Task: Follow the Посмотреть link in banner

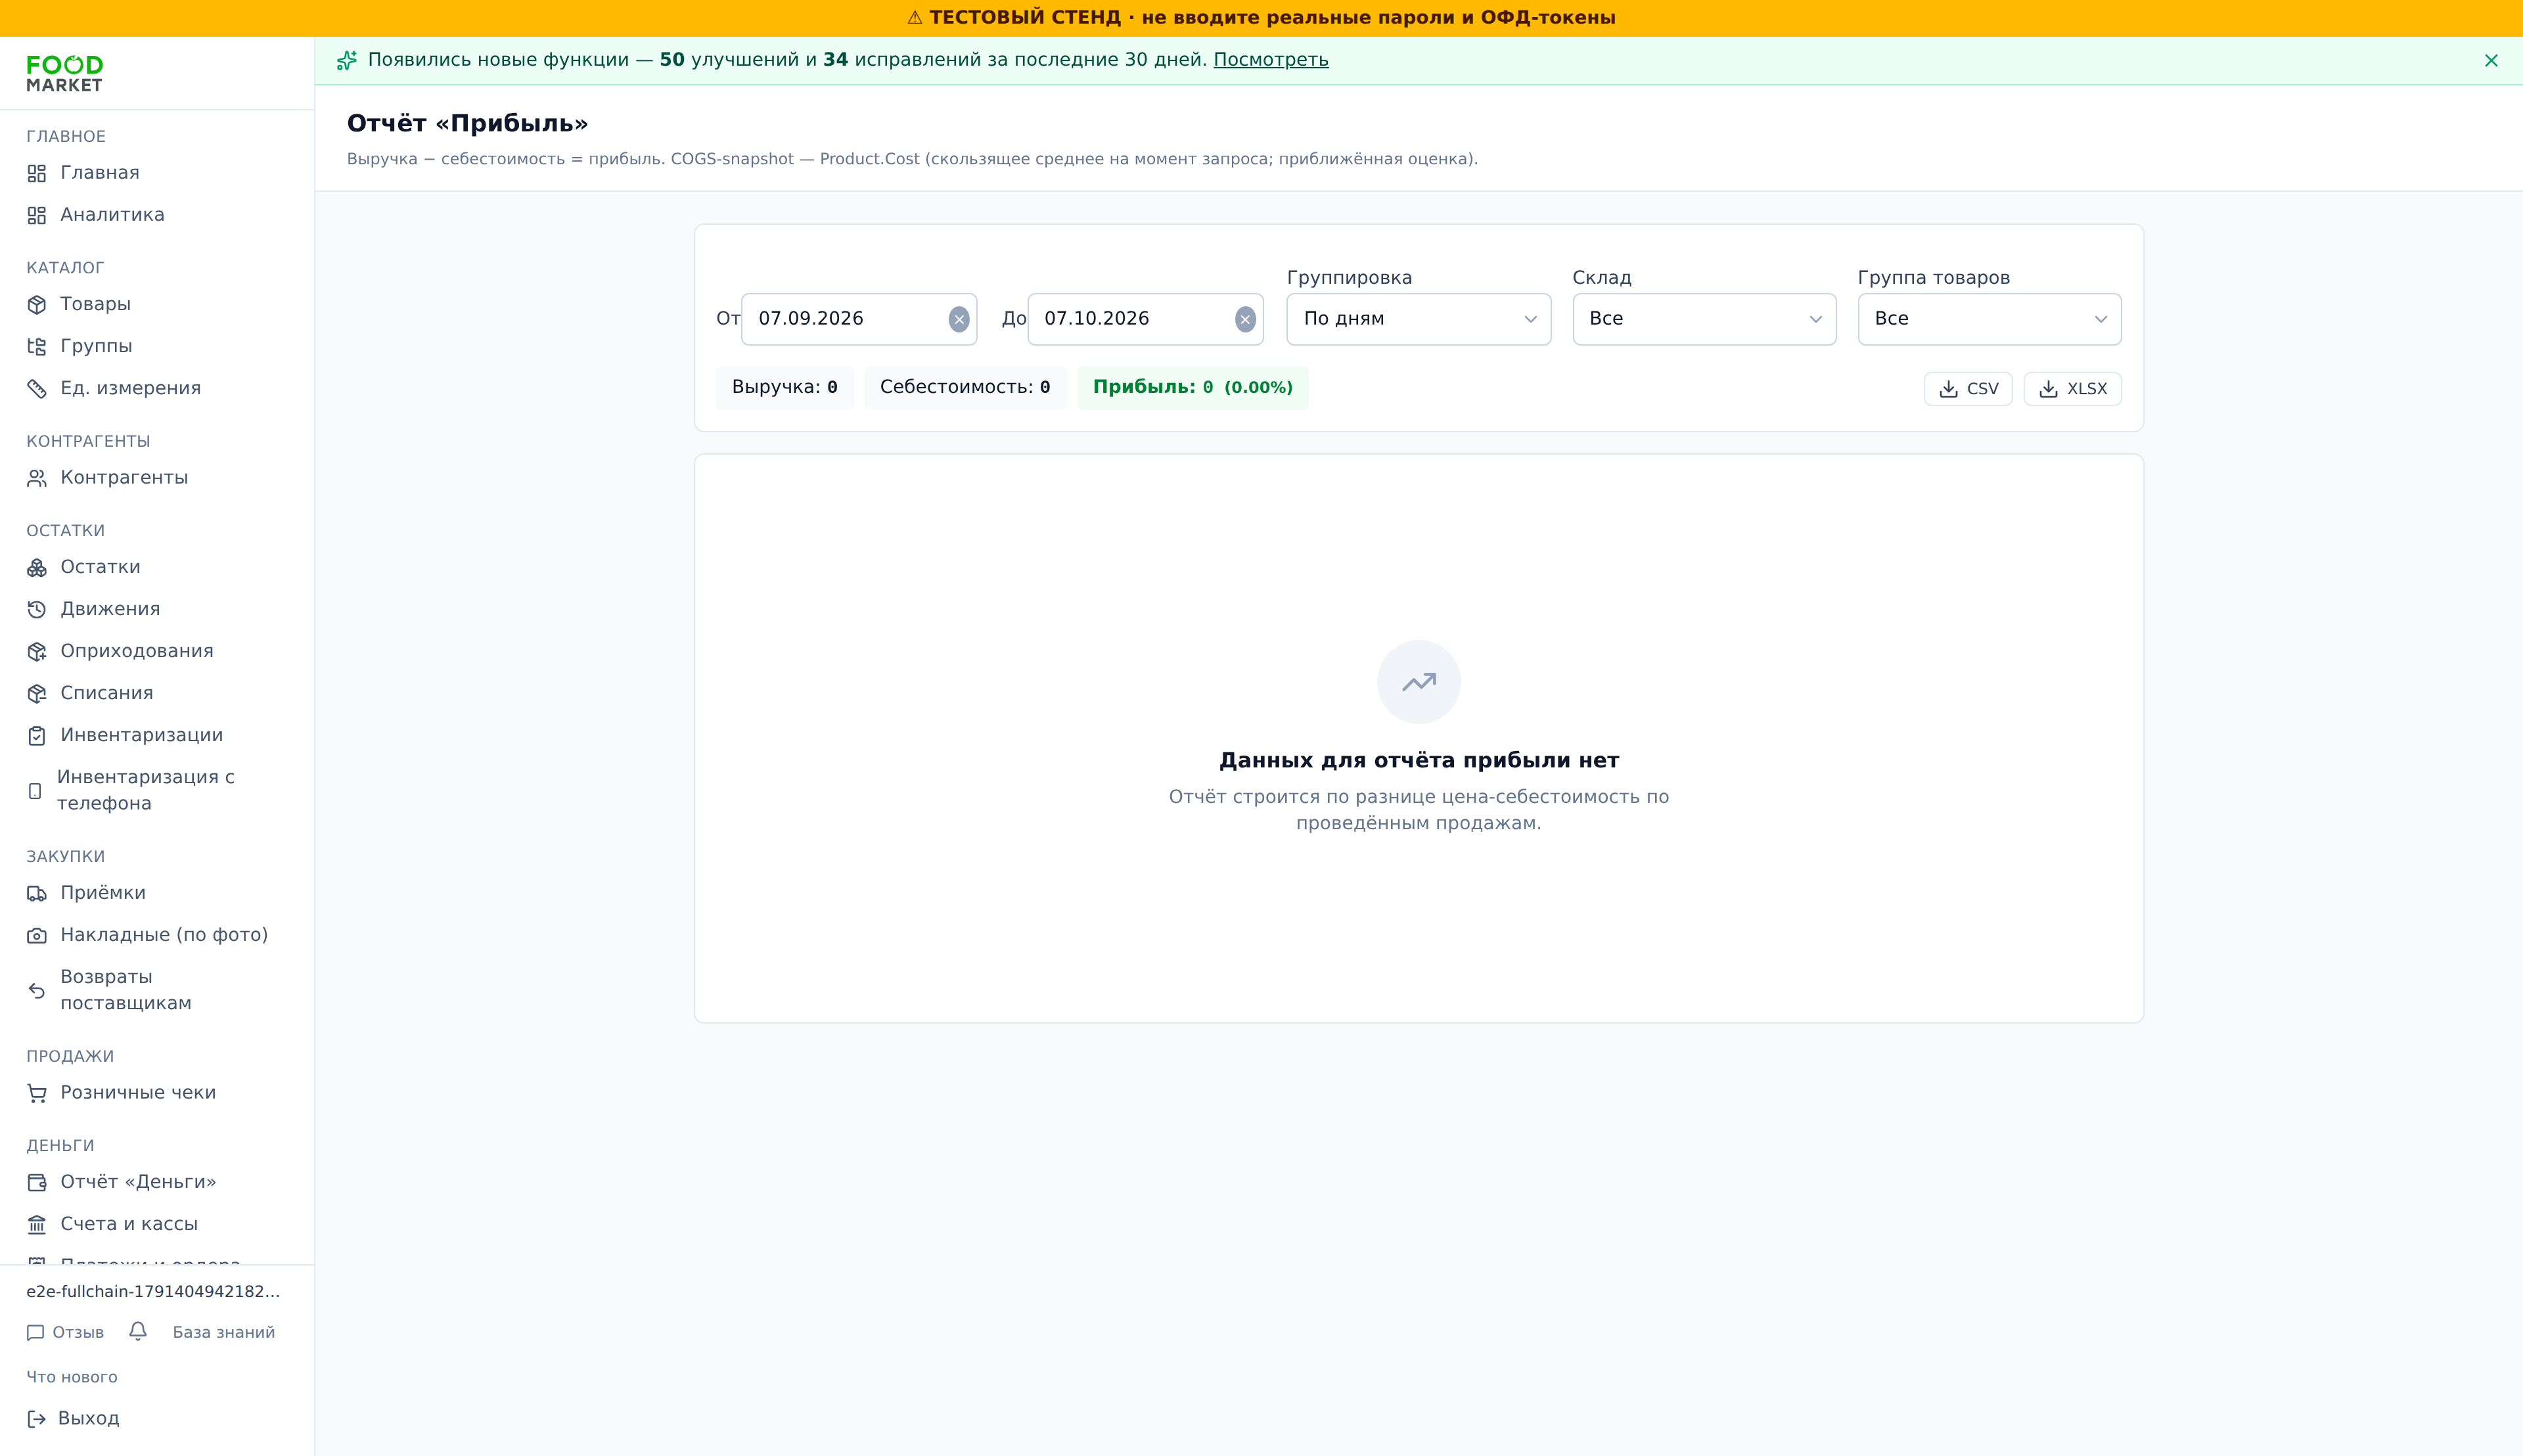Action: [1270, 60]
